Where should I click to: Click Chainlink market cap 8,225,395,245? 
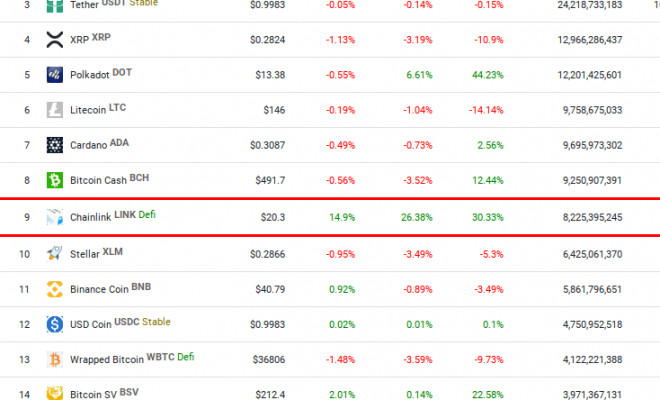tap(593, 217)
